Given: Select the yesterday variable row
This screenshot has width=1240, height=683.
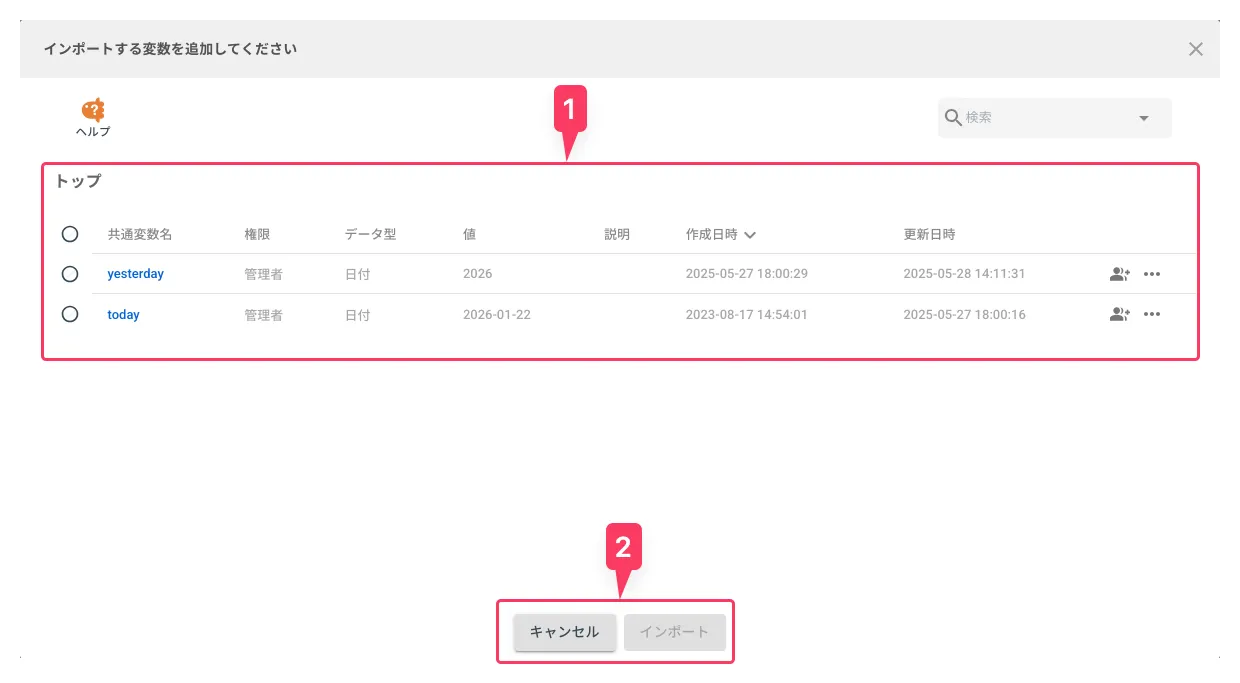Looking at the screenshot, I should point(70,272).
